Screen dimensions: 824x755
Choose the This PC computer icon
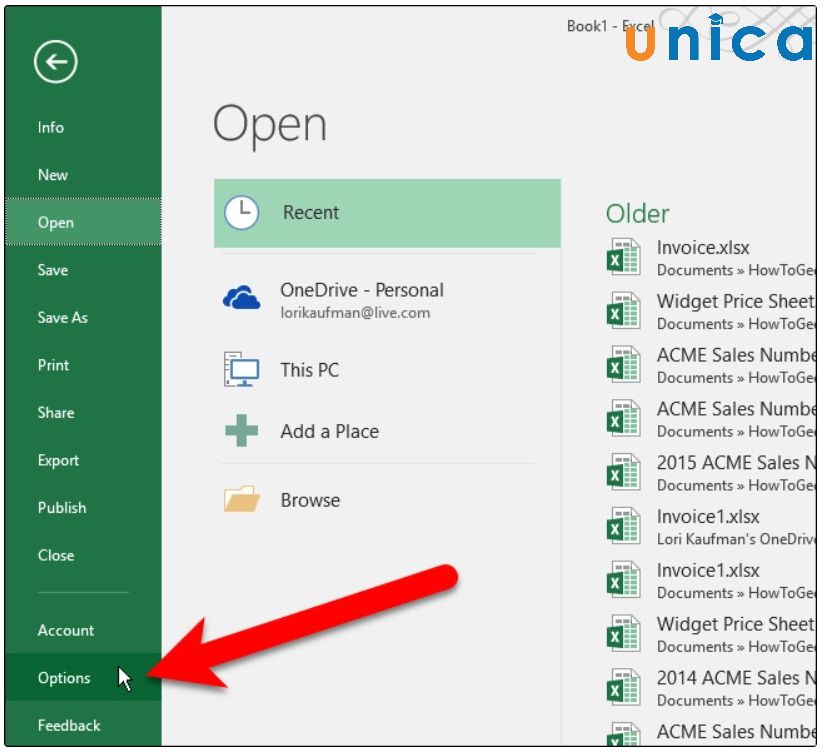point(241,369)
